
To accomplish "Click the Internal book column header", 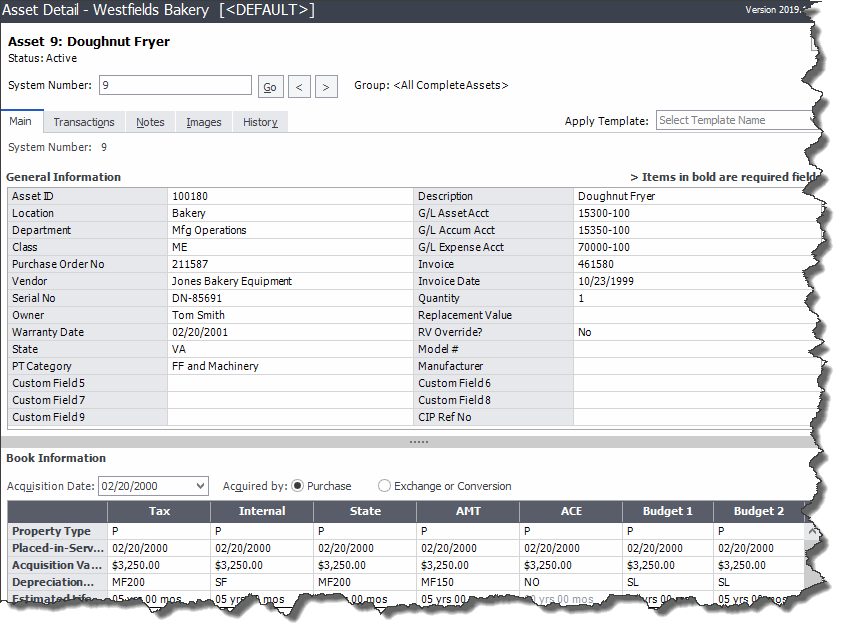I will pyautogui.click(x=262, y=511).
